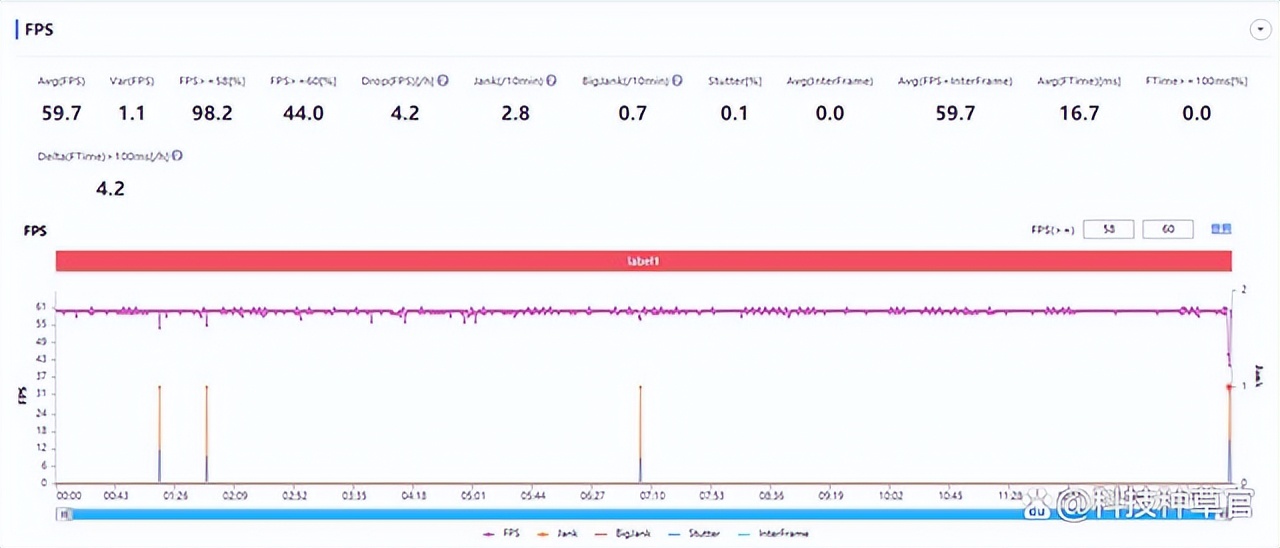Screen dimensions: 1280x548
Task: Hide the BigJank series via the legend
Action: pyautogui.click(x=630, y=533)
